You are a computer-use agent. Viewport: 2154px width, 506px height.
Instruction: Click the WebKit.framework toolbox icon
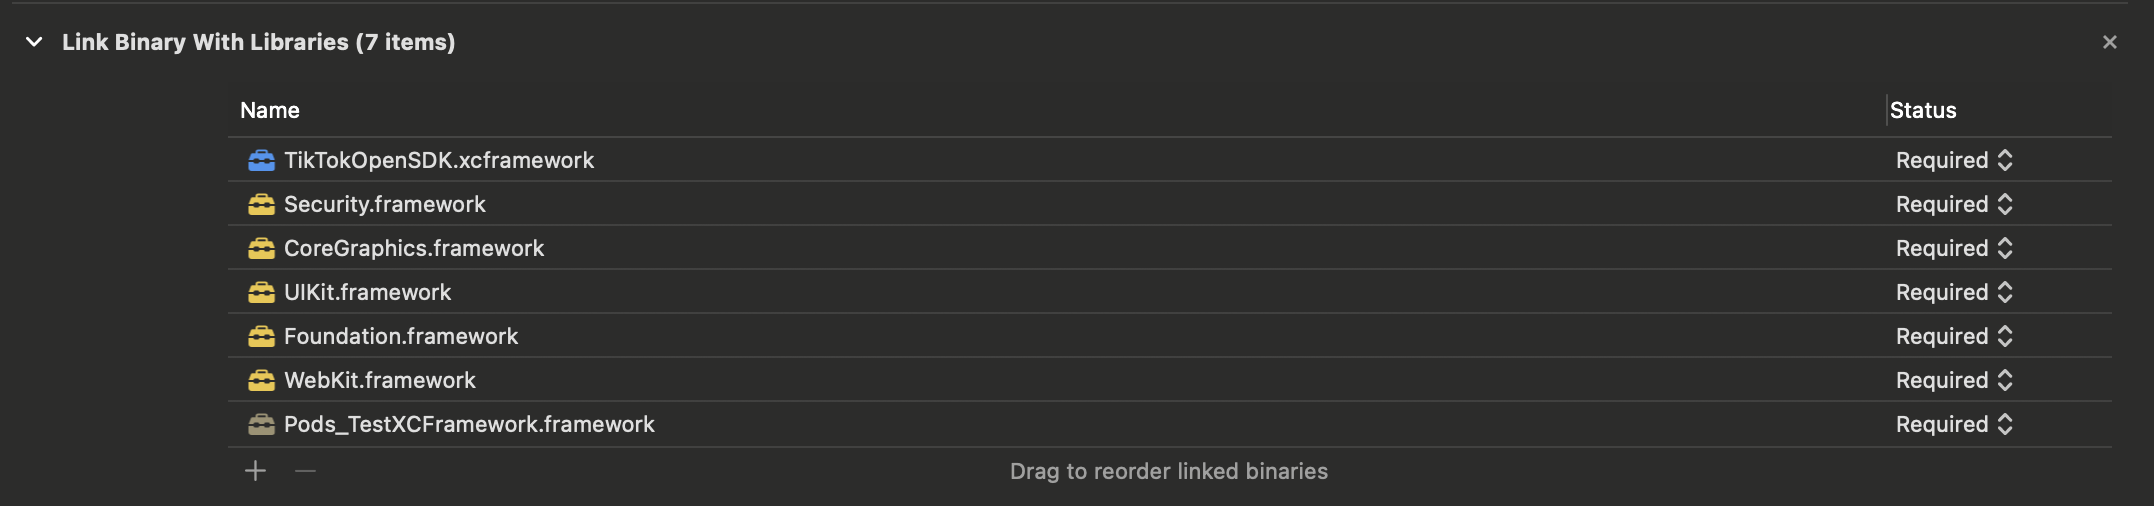pyautogui.click(x=261, y=380)
